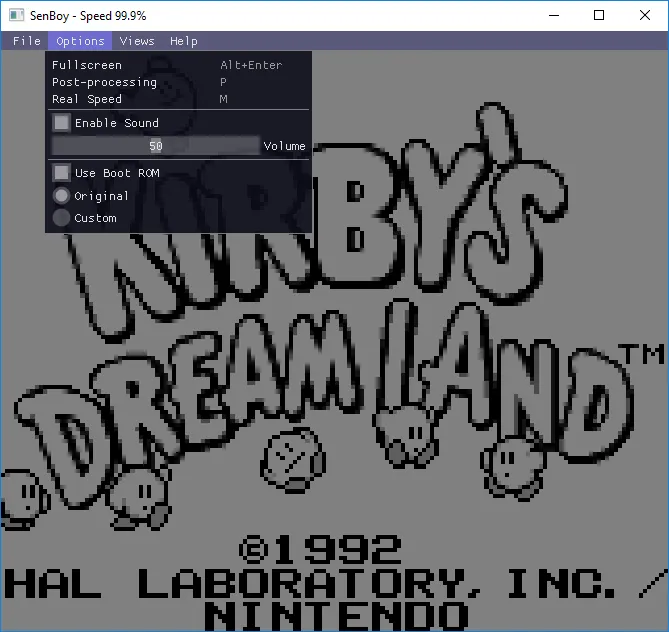Click the Volume slider showing 50
669x632 pixels.
pyautogui.click(x=156, y=146)
